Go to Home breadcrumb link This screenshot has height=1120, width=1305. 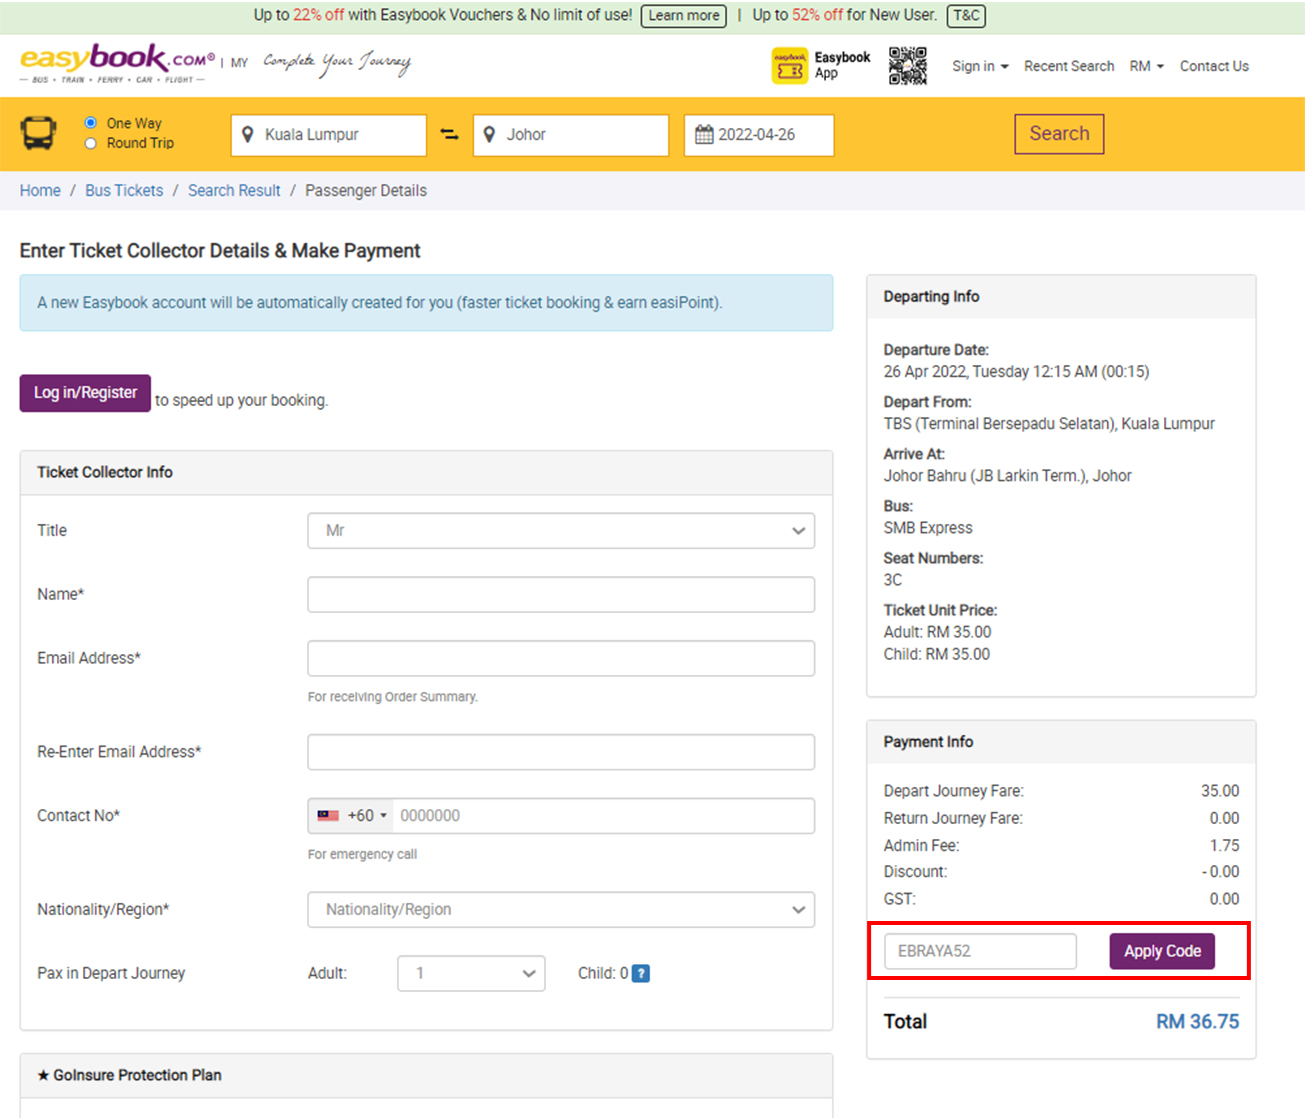[40, 190]
